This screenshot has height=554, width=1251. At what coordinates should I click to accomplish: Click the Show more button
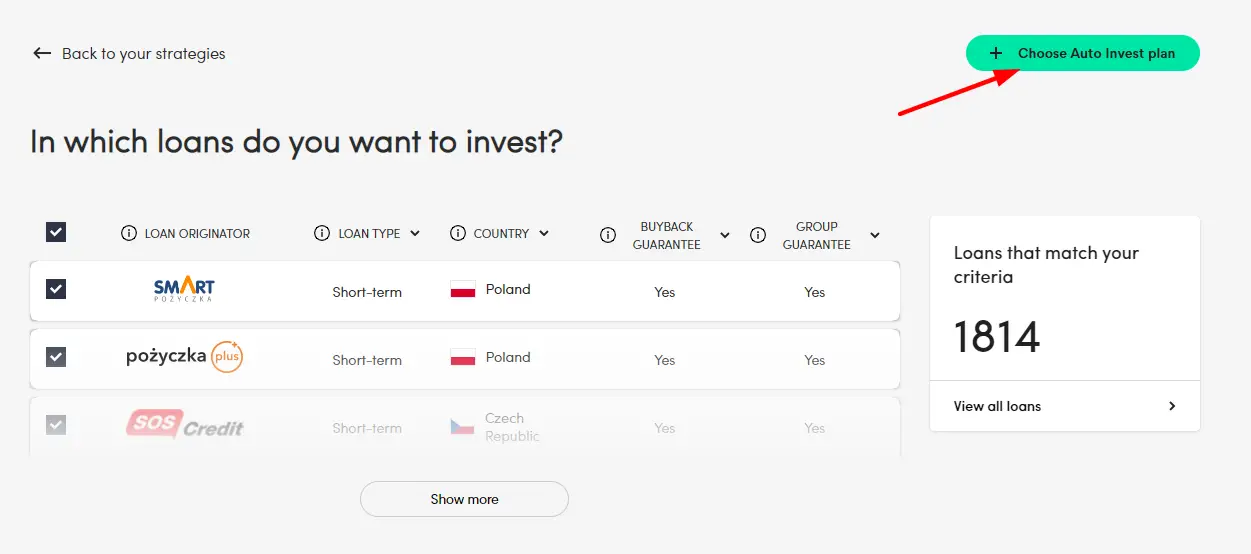464,499
